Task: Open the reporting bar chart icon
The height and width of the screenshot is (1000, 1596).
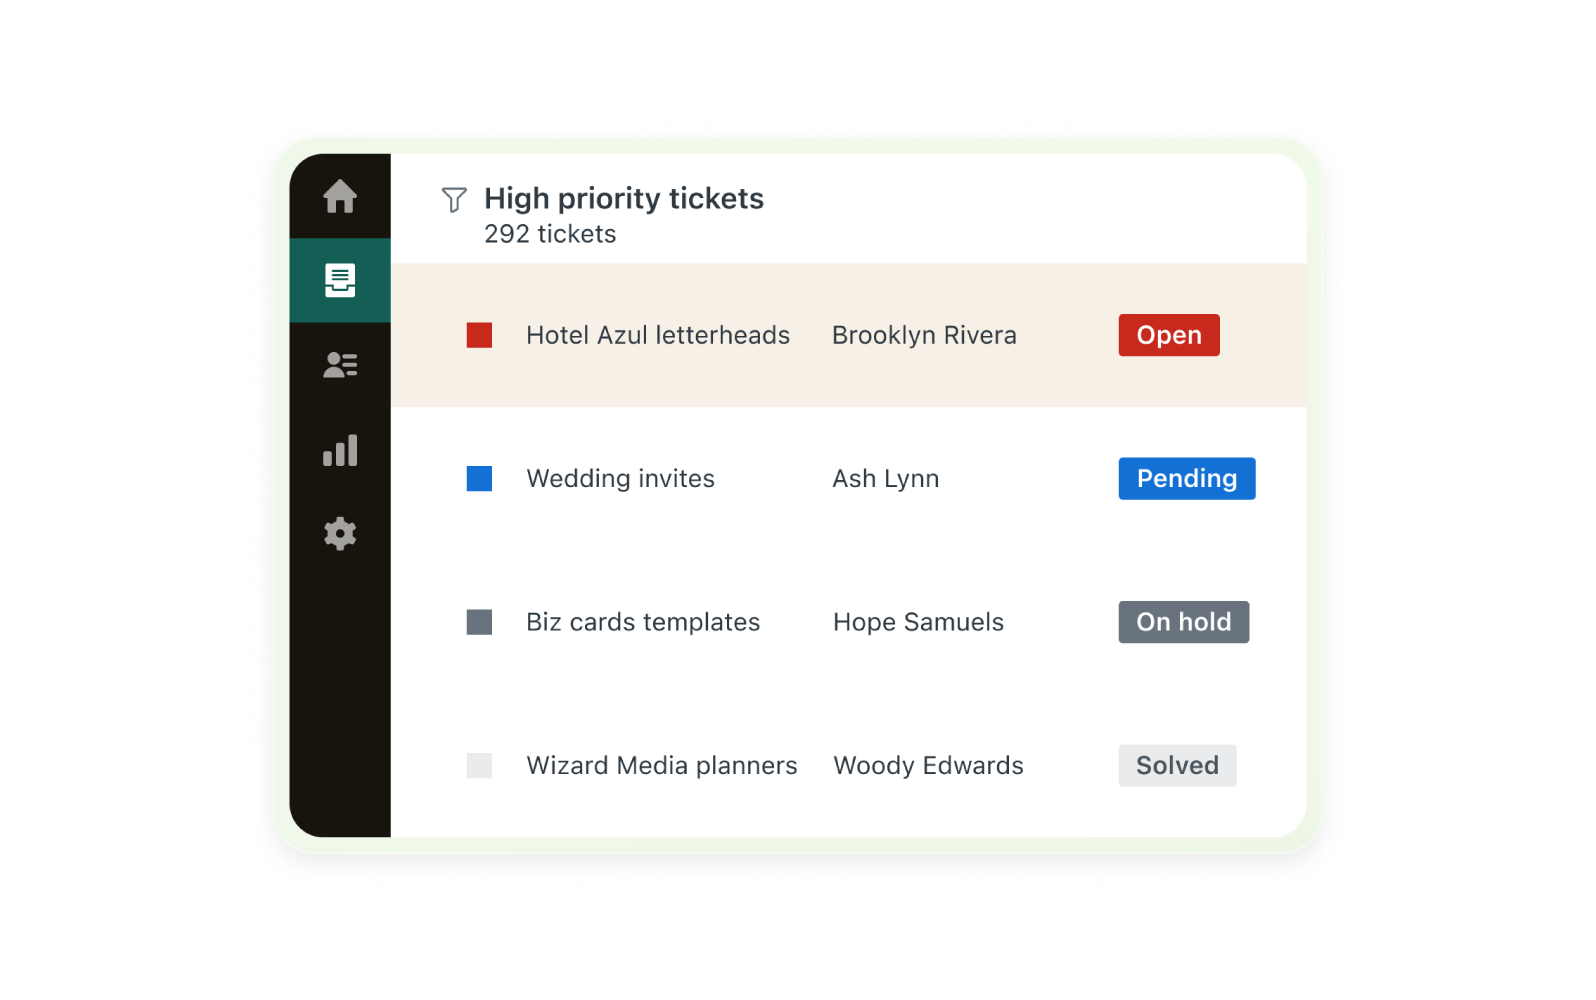Action: (x=340, y=450)
